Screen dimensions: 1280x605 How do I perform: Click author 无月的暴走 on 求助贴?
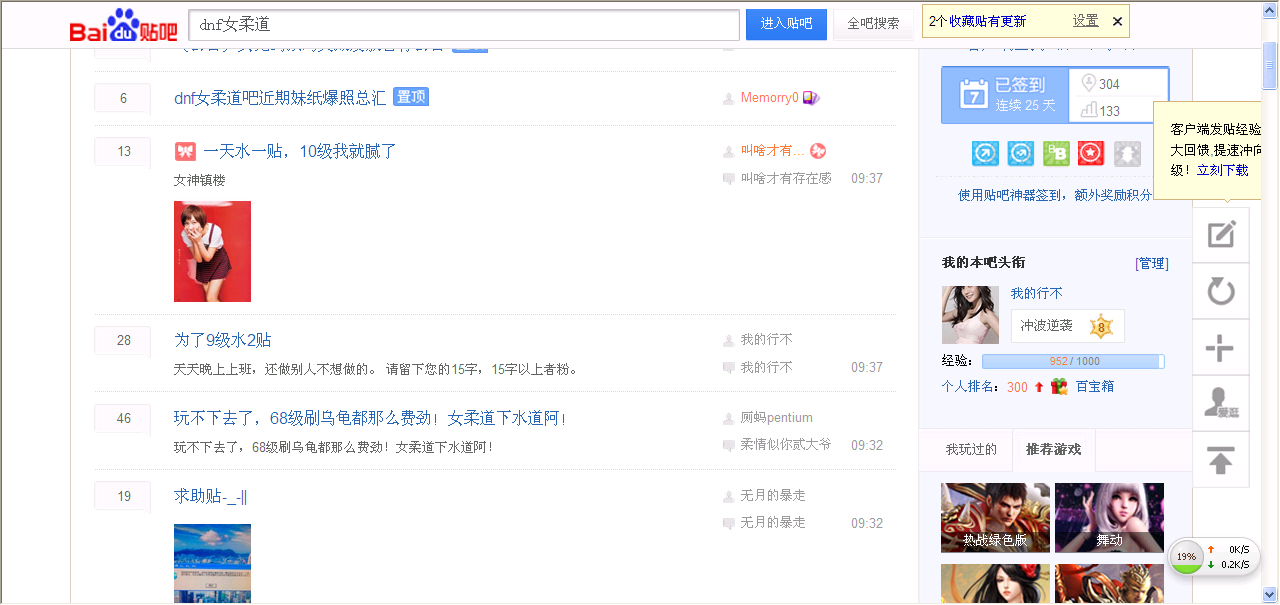click(x=772, y=496)
